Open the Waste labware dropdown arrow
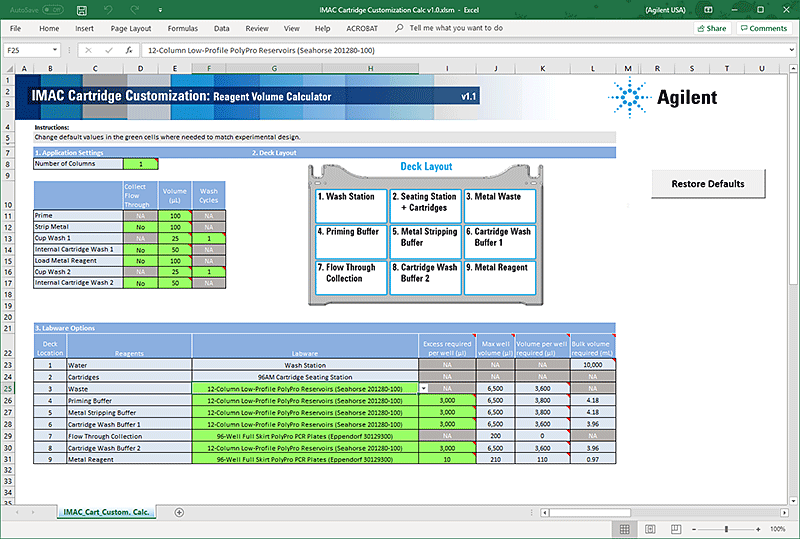The width and height of the screenshot is (800, 539). (x=424, y=387)
